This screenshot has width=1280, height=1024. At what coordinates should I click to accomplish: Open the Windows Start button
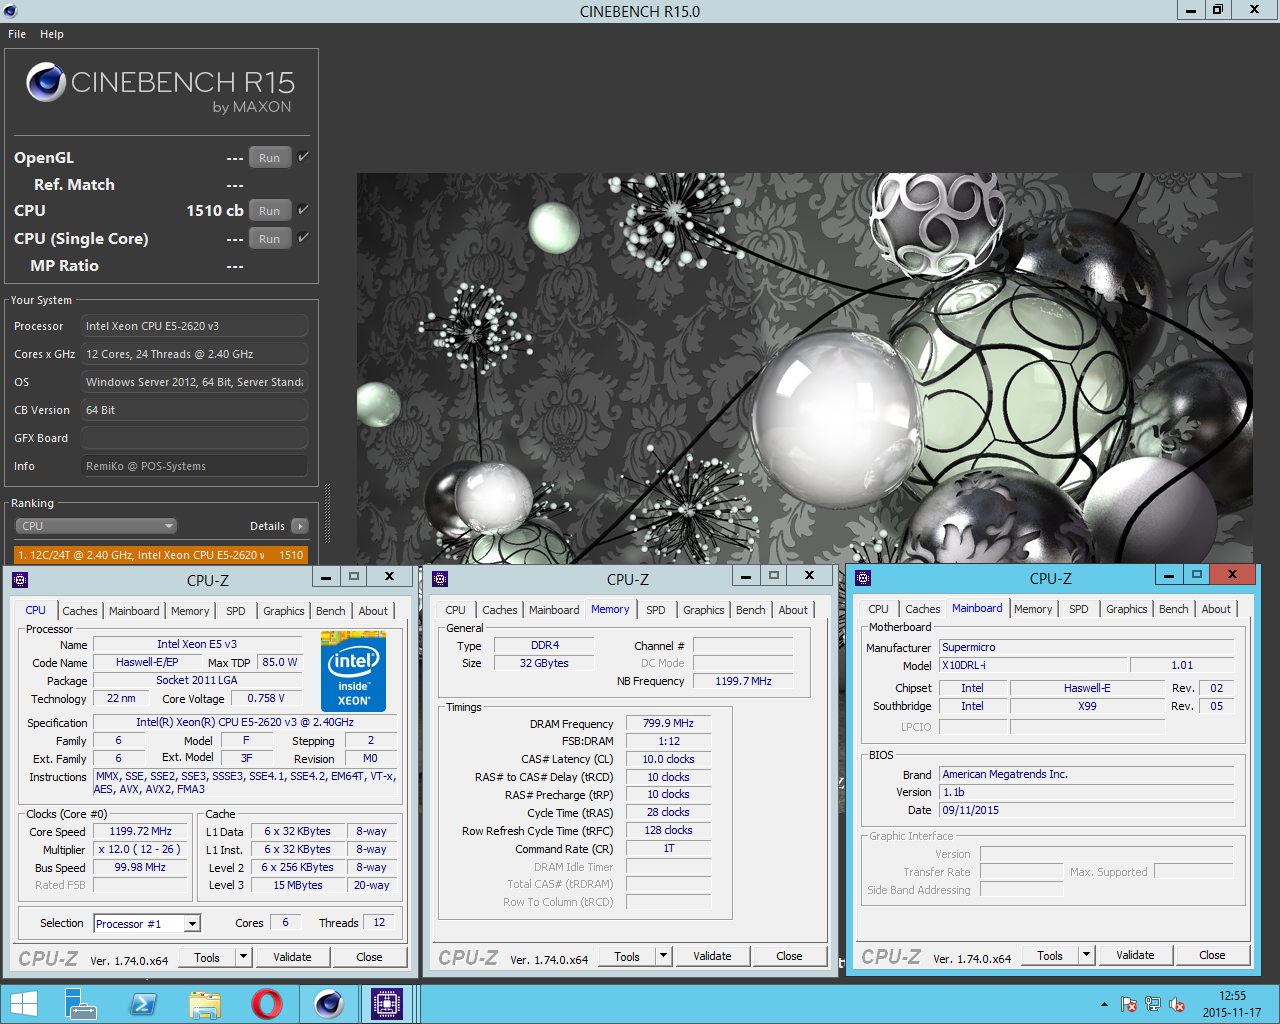pyautogui.click(x=23, y=1004)
